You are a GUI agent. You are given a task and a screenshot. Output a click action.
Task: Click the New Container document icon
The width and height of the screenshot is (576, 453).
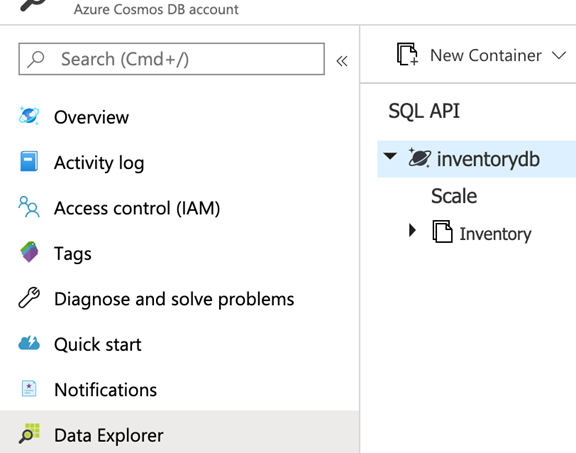407,54
